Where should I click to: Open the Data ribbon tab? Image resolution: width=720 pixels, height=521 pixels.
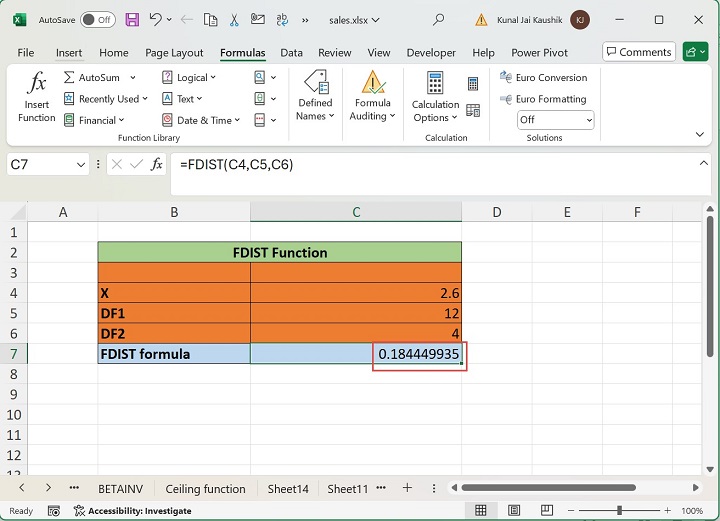click(291, 52)
